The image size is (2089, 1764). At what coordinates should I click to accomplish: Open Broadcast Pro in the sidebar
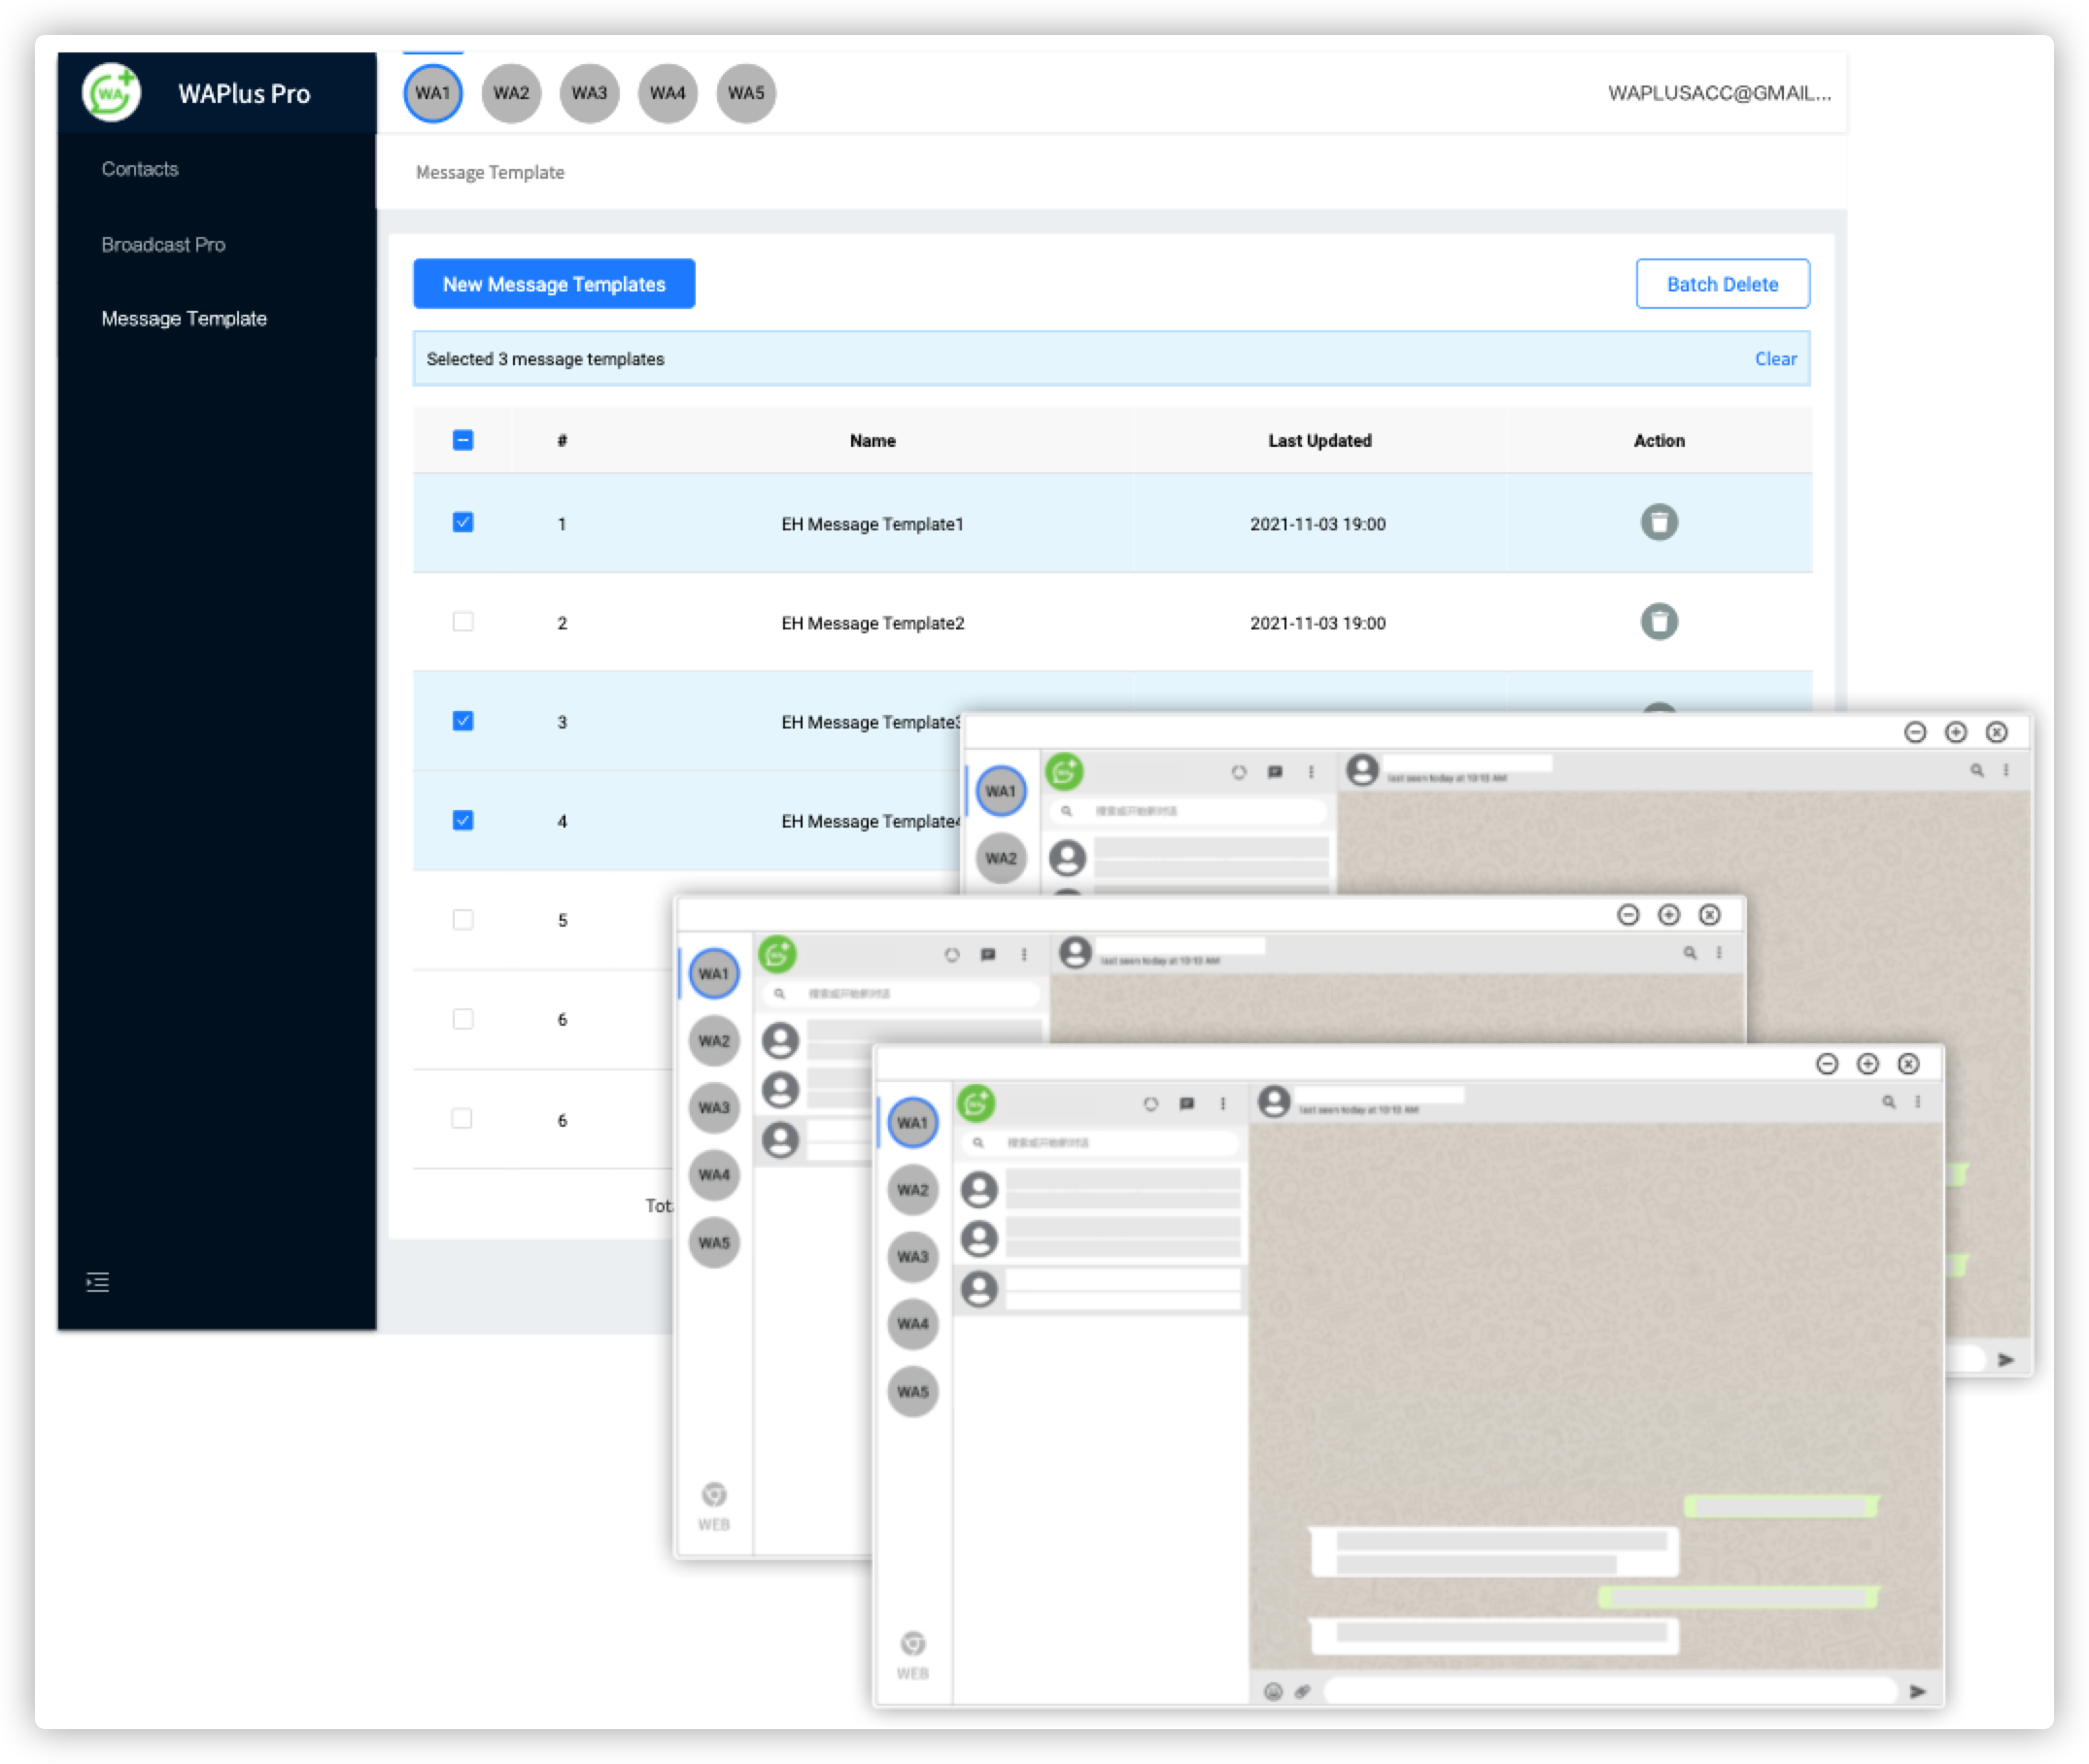pos(163,244)
